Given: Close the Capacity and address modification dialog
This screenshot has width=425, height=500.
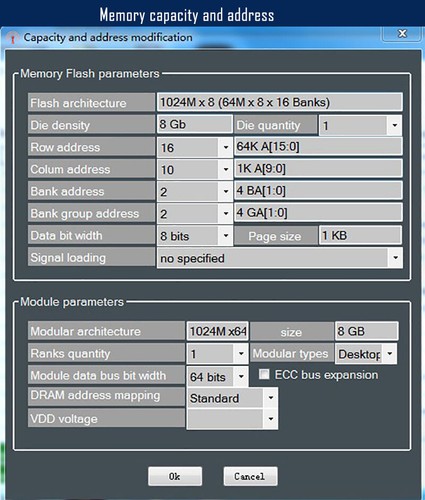Looking at the screenshot, I should 402,34.
